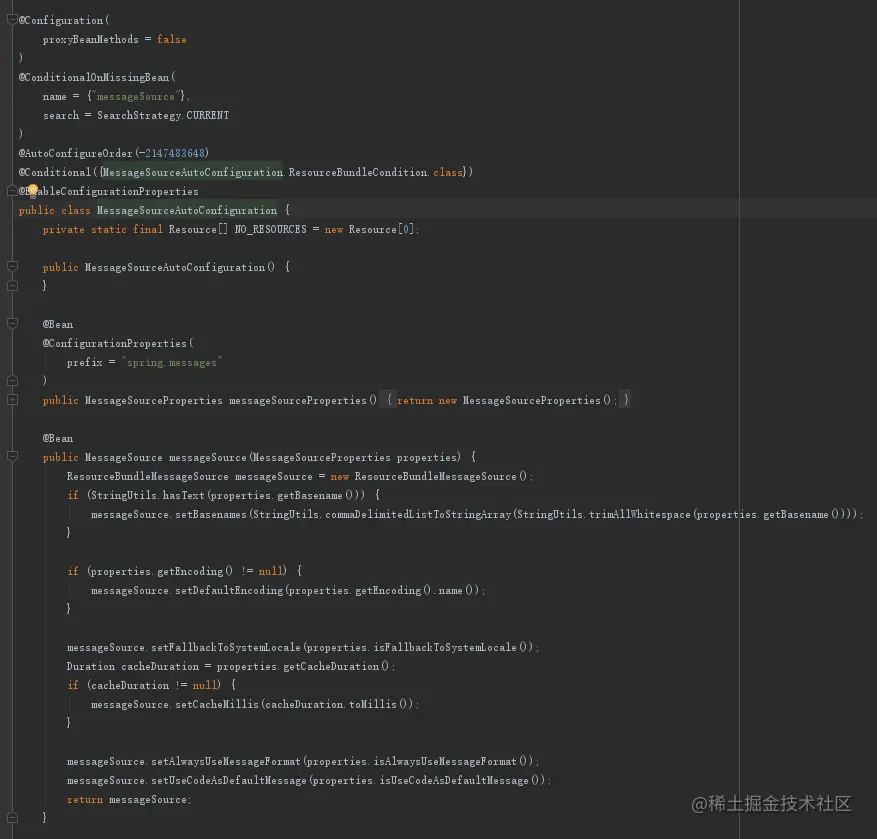
Task: Click 'new Resource[0]' expression
Action: point(369,229)
